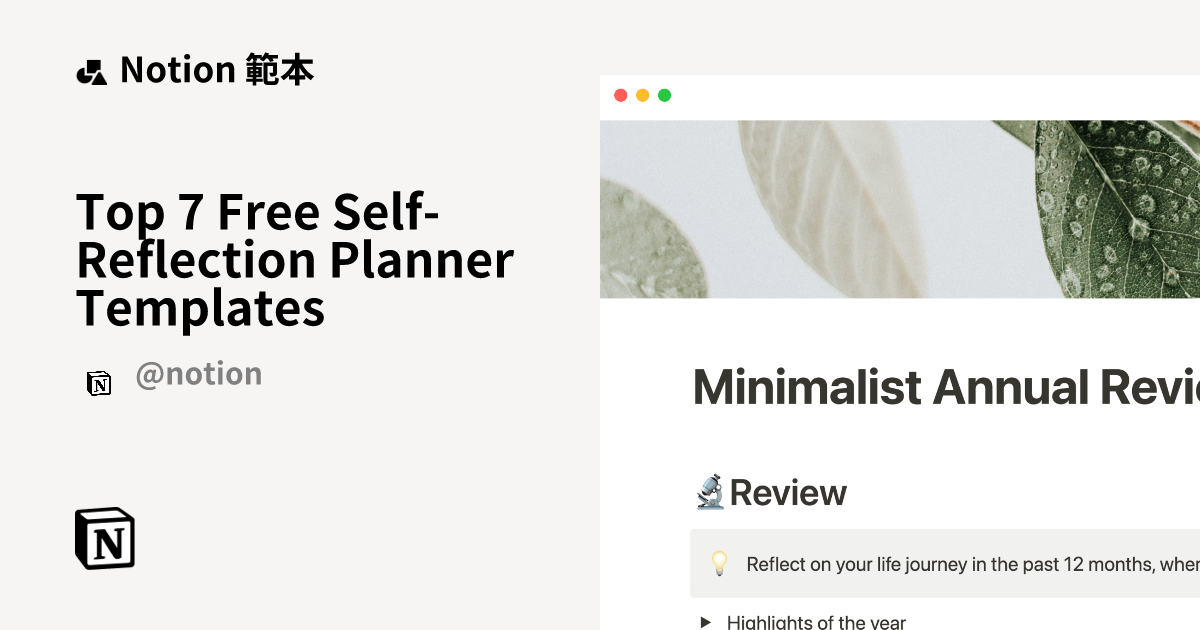Click the disclosure triangle before Highlights

click(706, 622)
